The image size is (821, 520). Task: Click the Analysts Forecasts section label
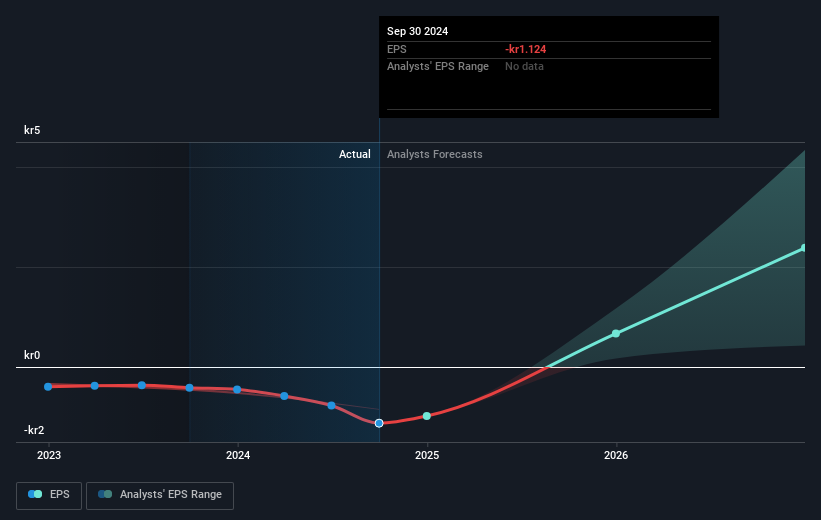pyautogui.click(x=435, y=154)
